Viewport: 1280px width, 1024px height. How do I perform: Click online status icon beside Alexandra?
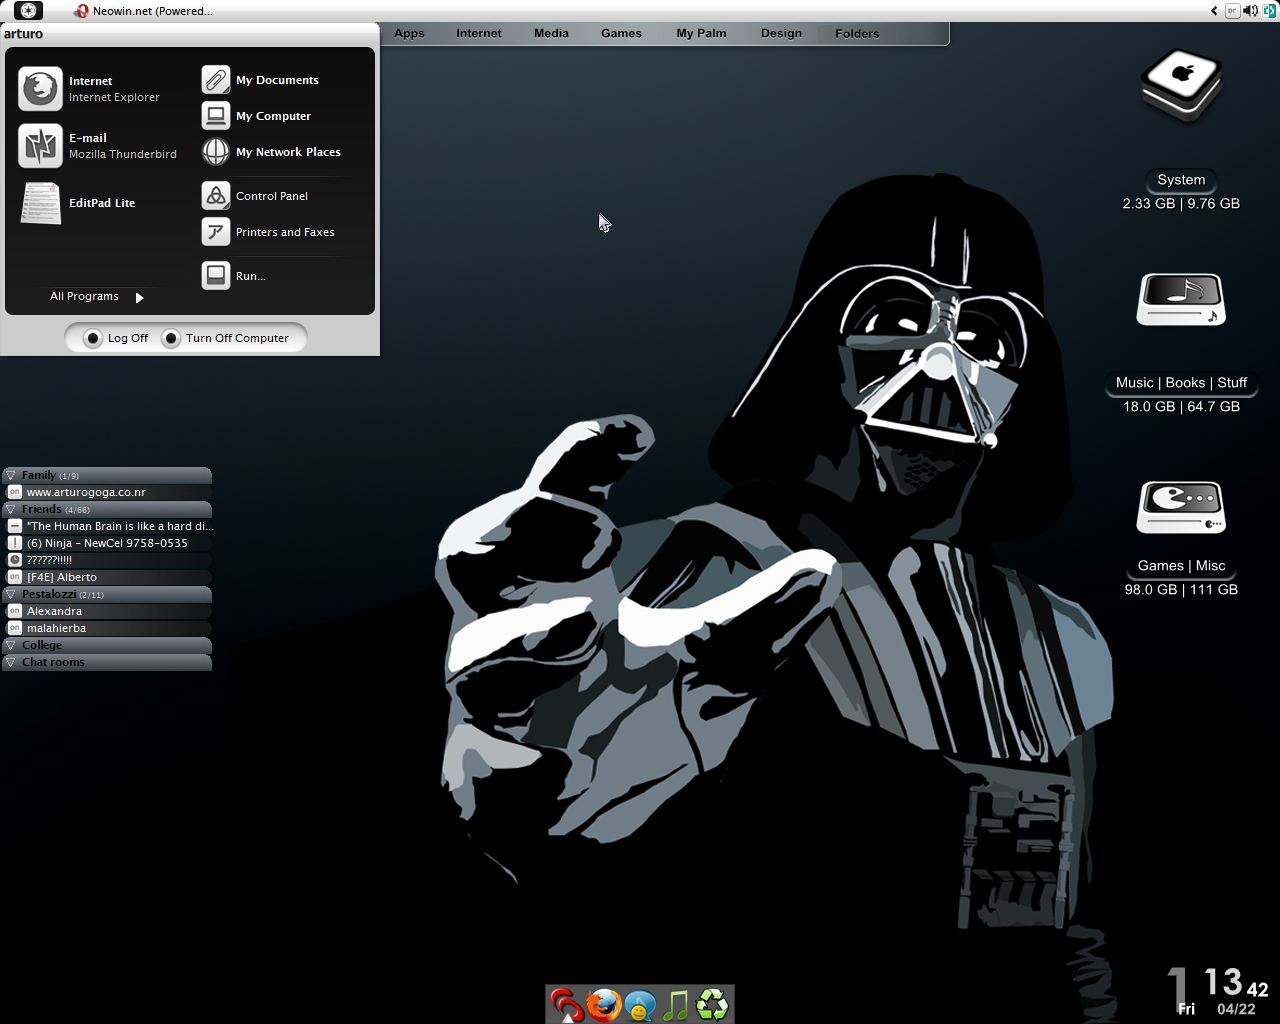(14, 611)
